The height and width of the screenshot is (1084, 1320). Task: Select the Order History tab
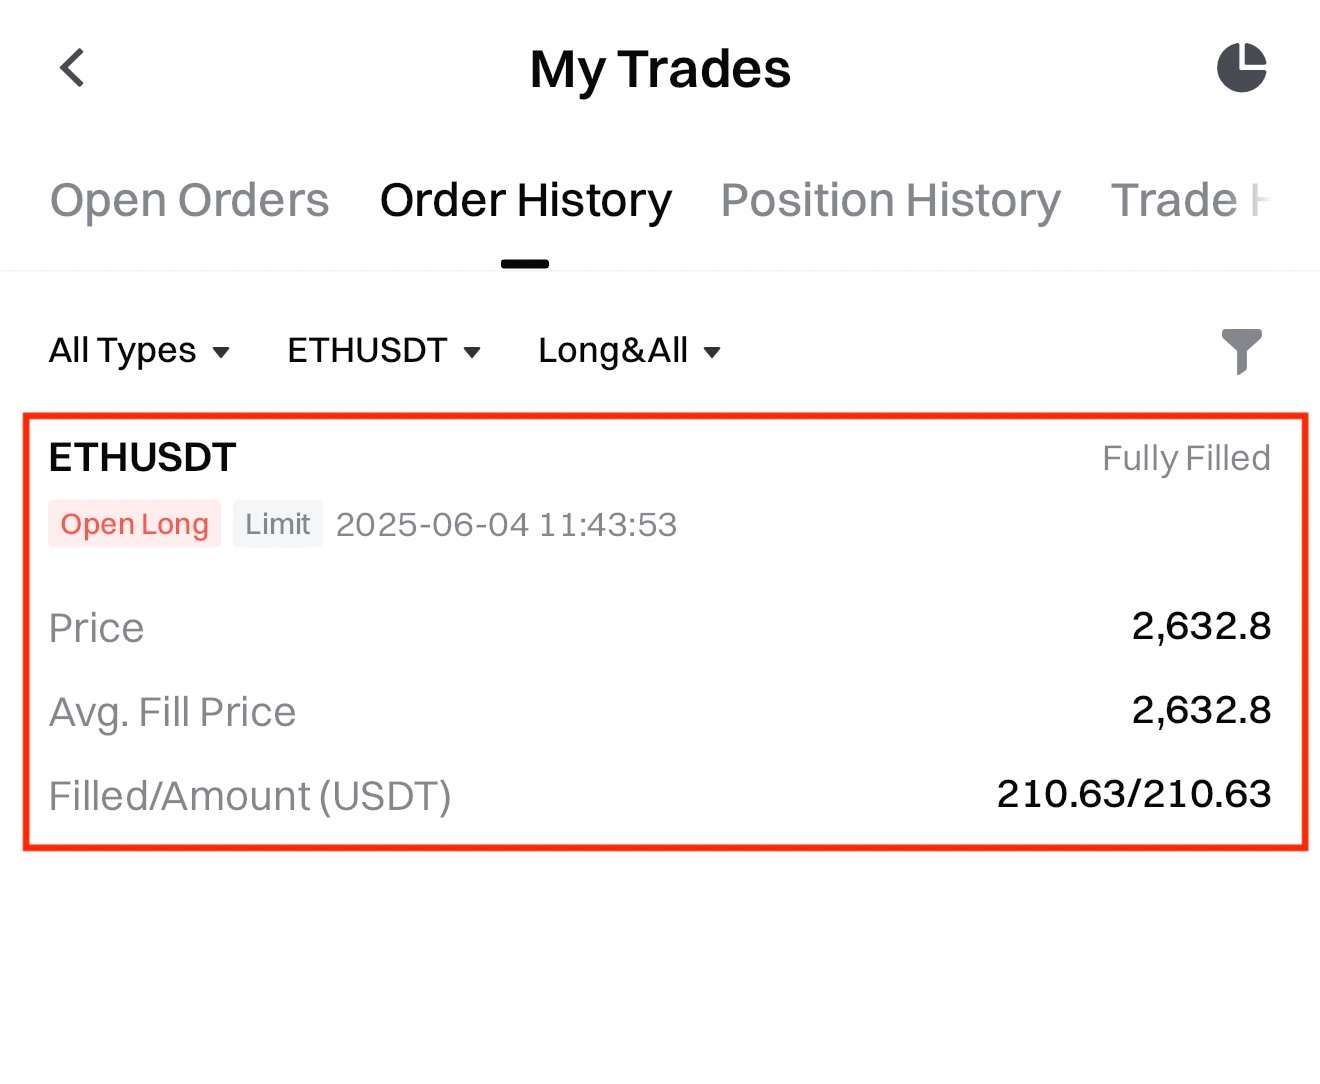(x=526, y=200)
